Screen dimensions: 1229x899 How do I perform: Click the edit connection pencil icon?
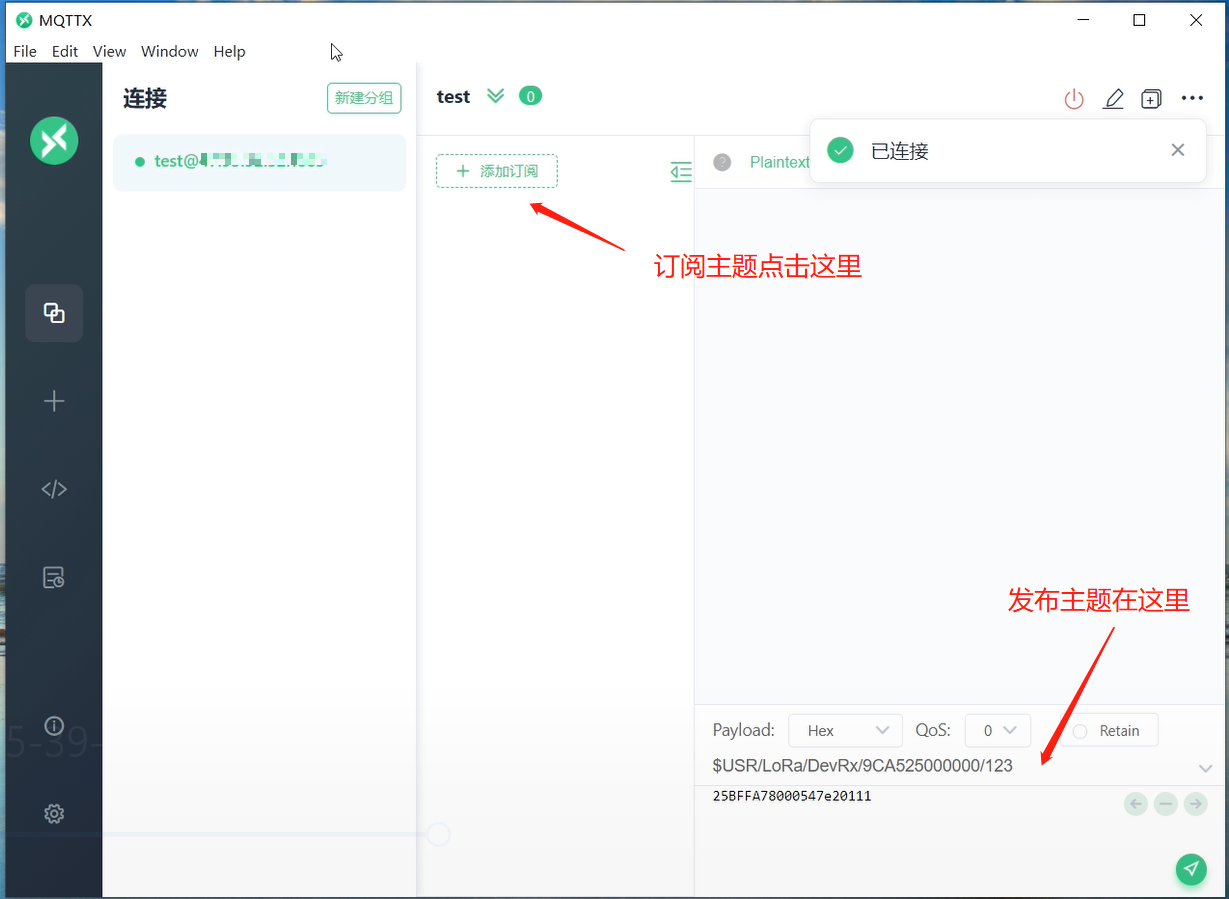coord(1113,99)
